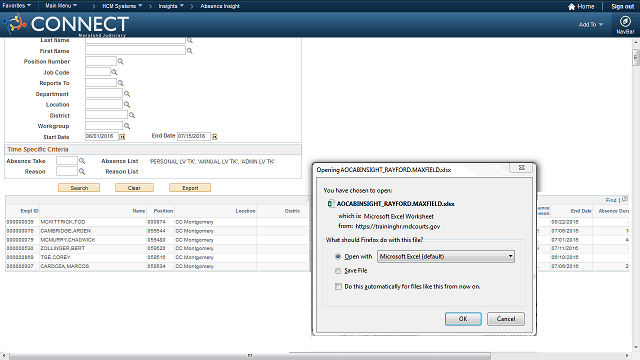Image resolution: width=640 pixels, height=360 pixels.
Task: Select the Save File radio button
Action: pos(338,271)
